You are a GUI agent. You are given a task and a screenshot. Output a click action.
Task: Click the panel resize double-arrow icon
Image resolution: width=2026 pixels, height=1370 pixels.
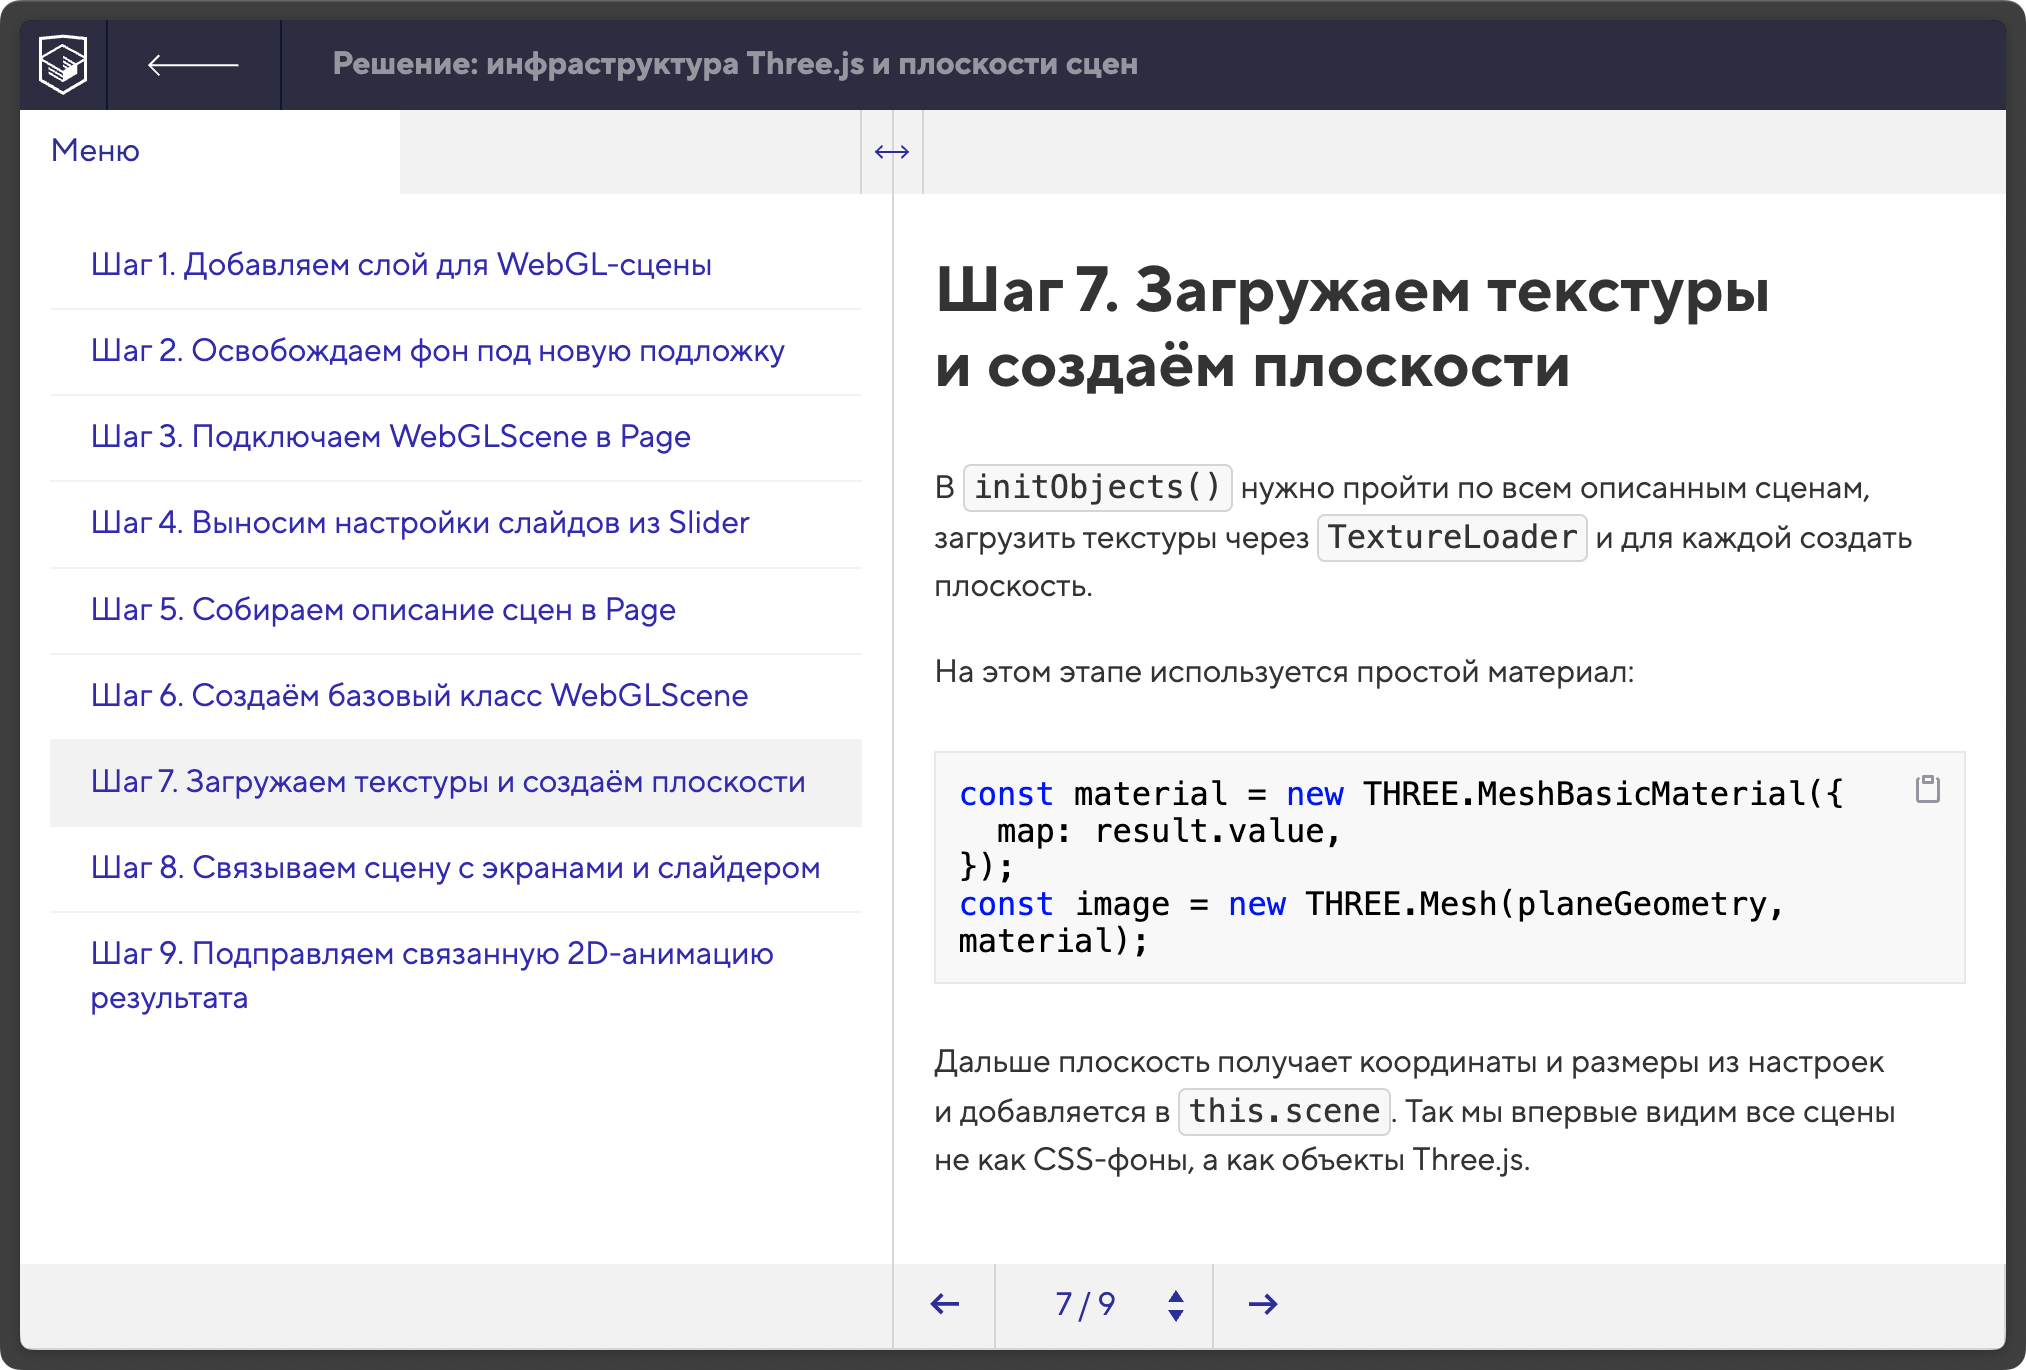click(891, 152)
